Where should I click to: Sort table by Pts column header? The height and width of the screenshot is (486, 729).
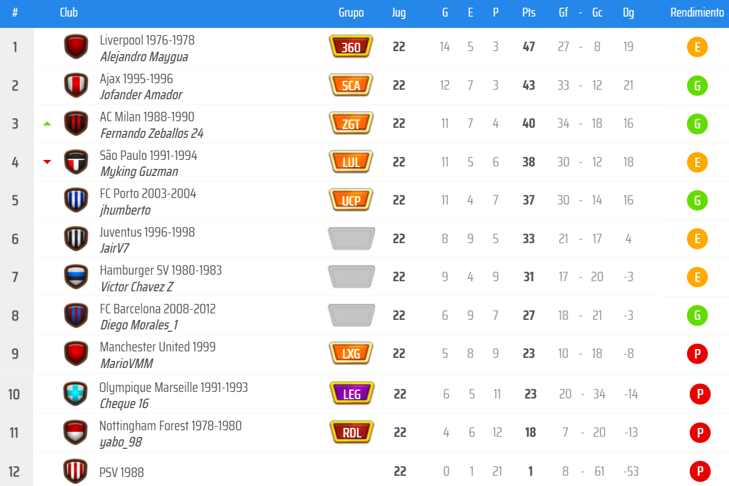pos(528,13)
